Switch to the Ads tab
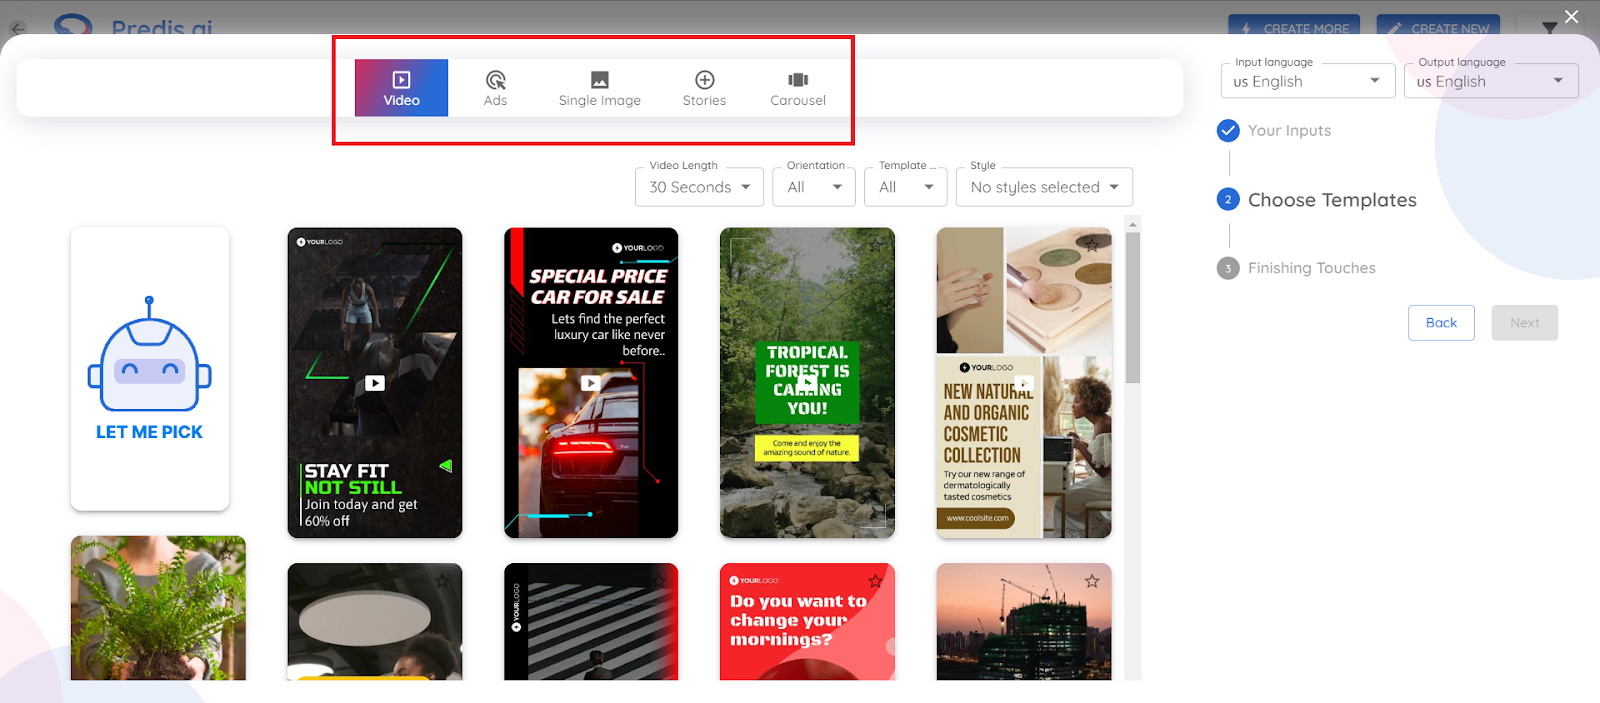Image resolution: width=1600 pixels, height=703 pixels. [x=495, y=88]
